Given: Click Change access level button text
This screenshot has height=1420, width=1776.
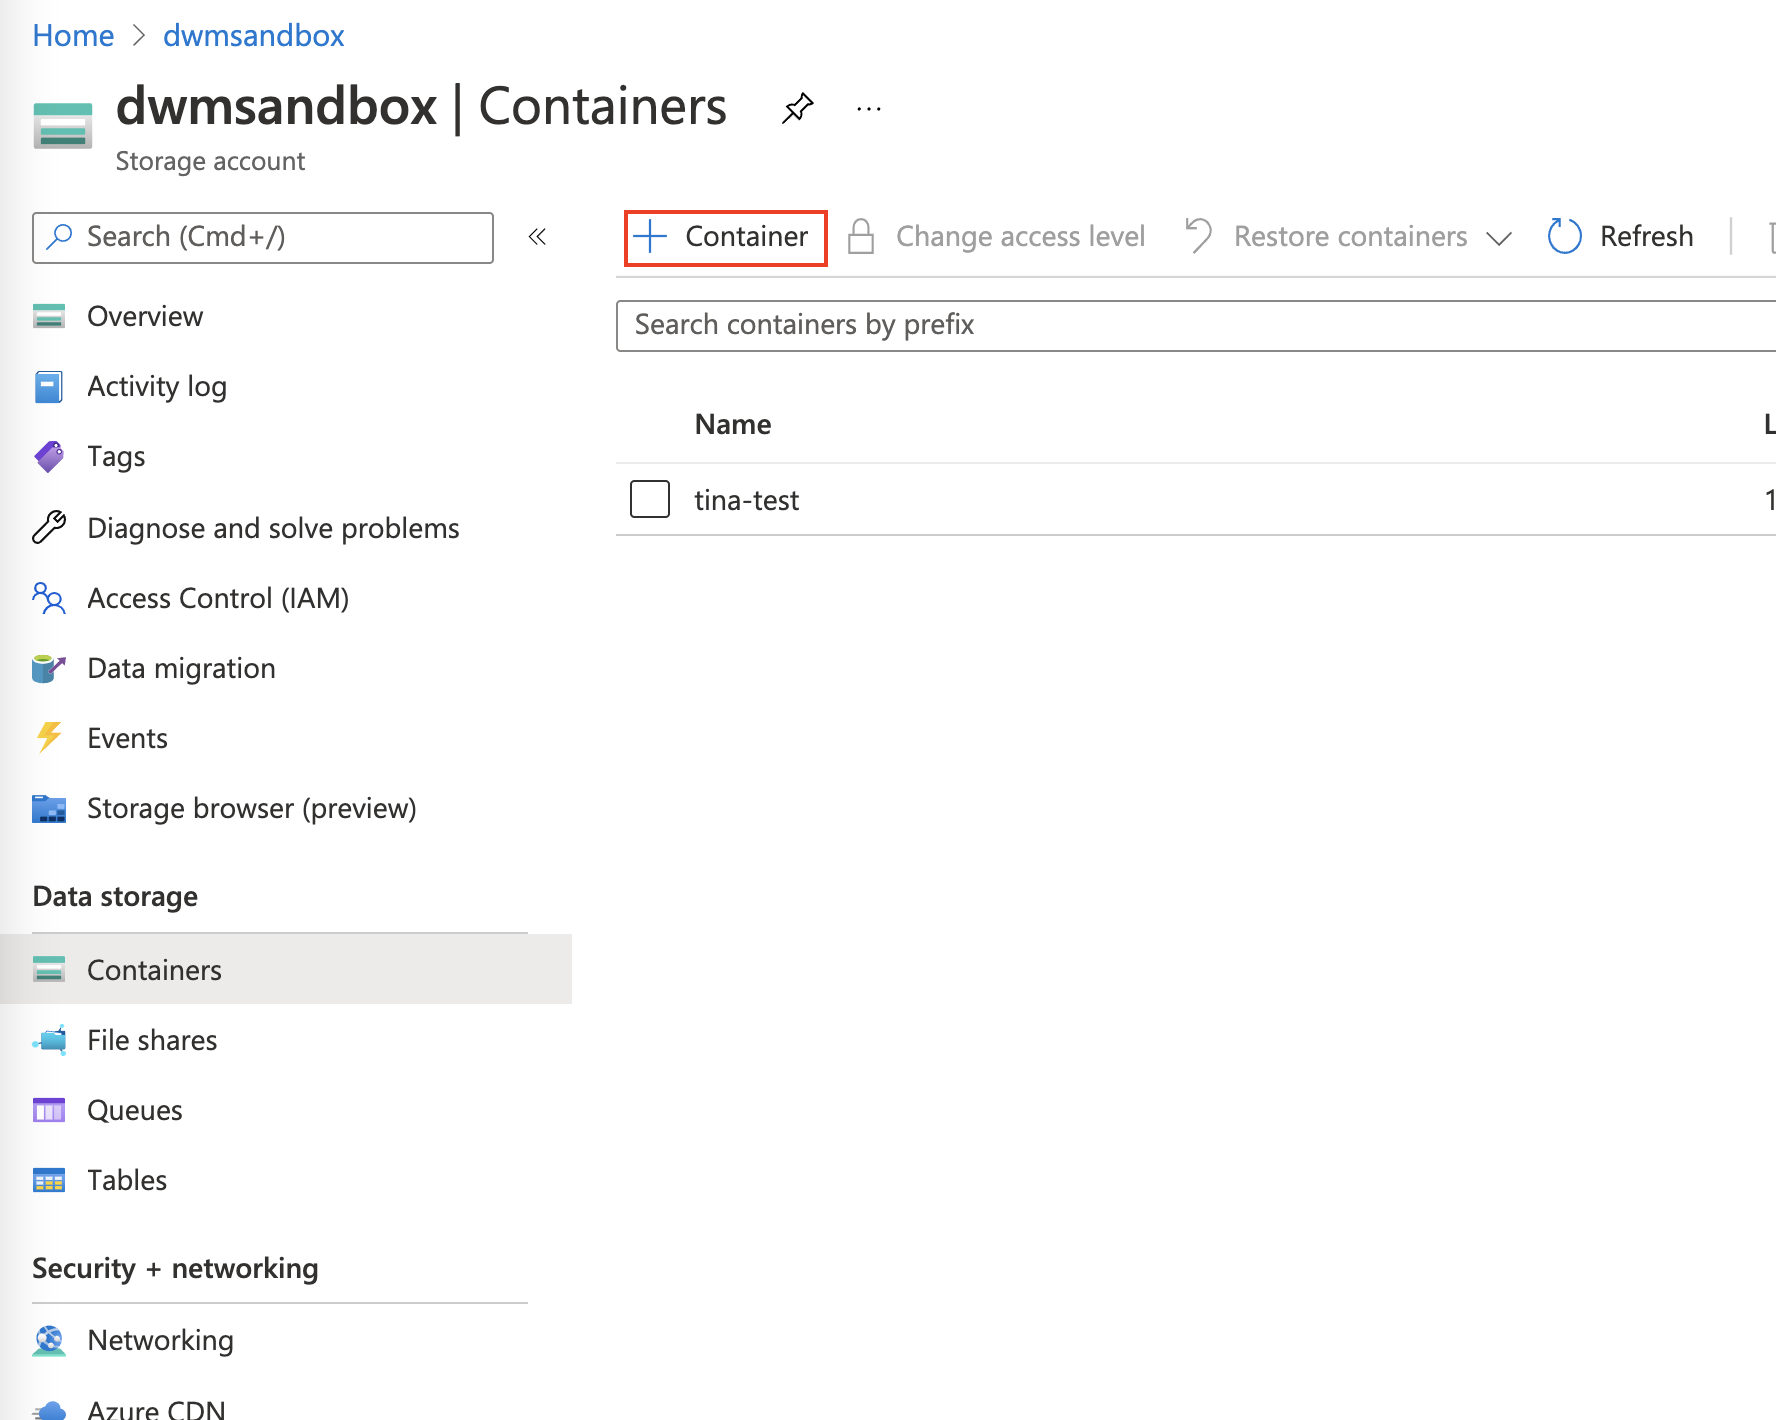Looking at the screenshot, I should (x=1020, y=237).
